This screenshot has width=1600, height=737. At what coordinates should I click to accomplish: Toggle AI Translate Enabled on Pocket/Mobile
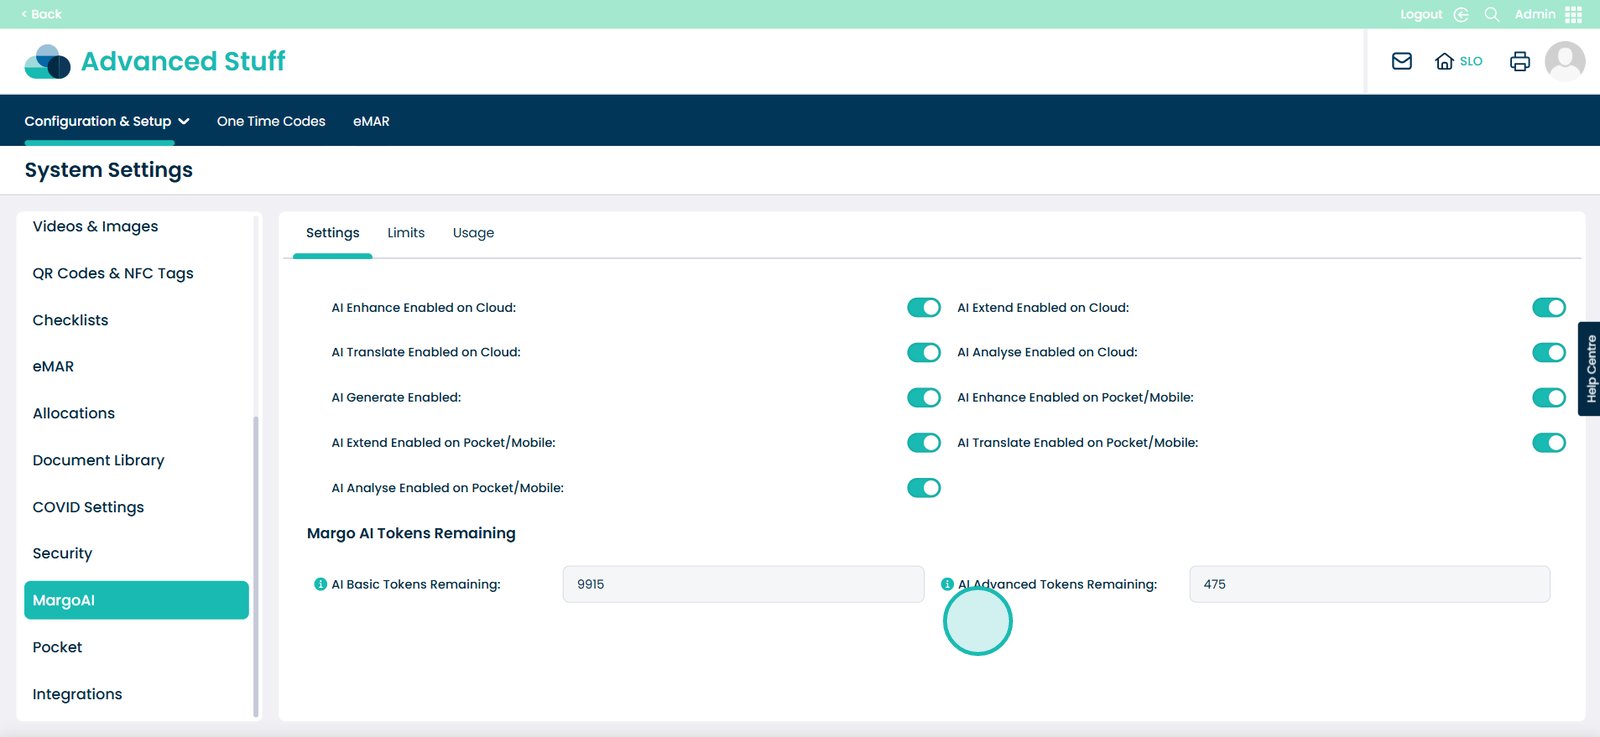pyautogui.click(x=1548, y=442)
